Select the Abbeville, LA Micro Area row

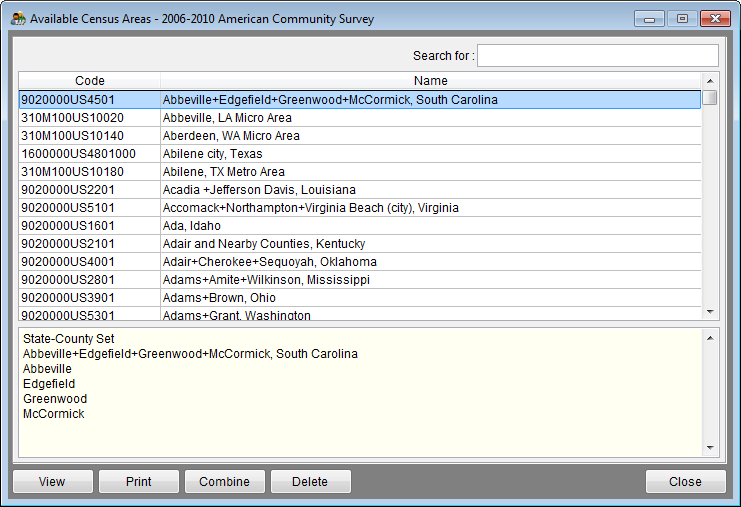(x=227, y=118)
